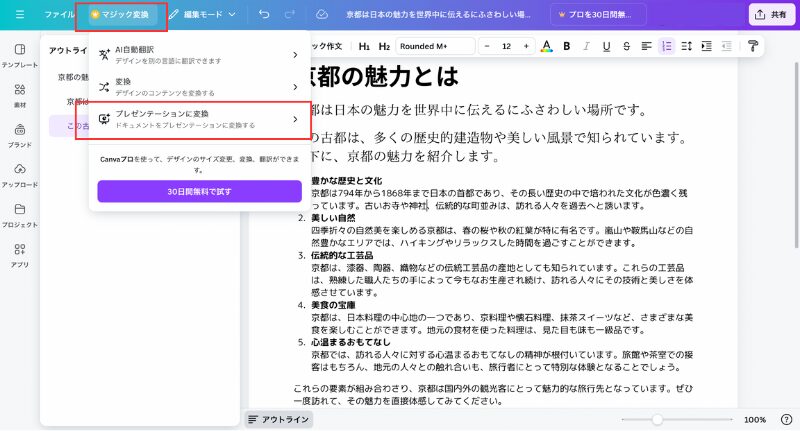Click the undo arrow icon
The width and height of the screenshot is (800, 431).
(x=264, y=14)
